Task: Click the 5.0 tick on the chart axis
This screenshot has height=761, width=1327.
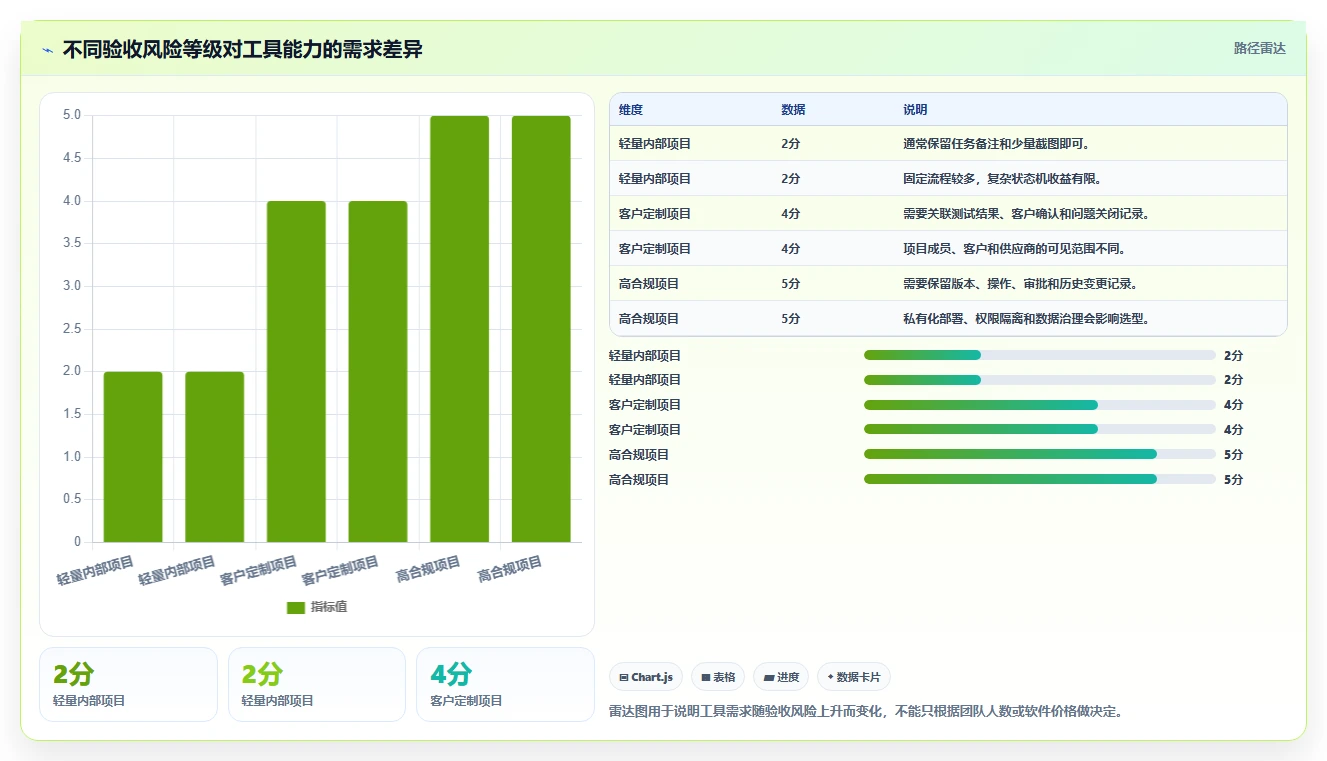Action: tap(72, 115)
